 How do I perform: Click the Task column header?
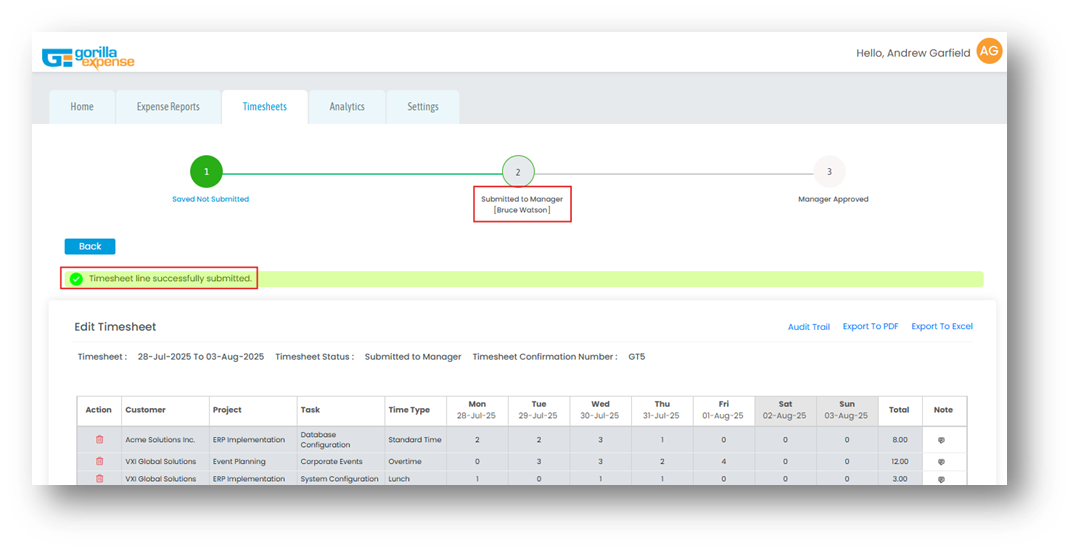340,410
